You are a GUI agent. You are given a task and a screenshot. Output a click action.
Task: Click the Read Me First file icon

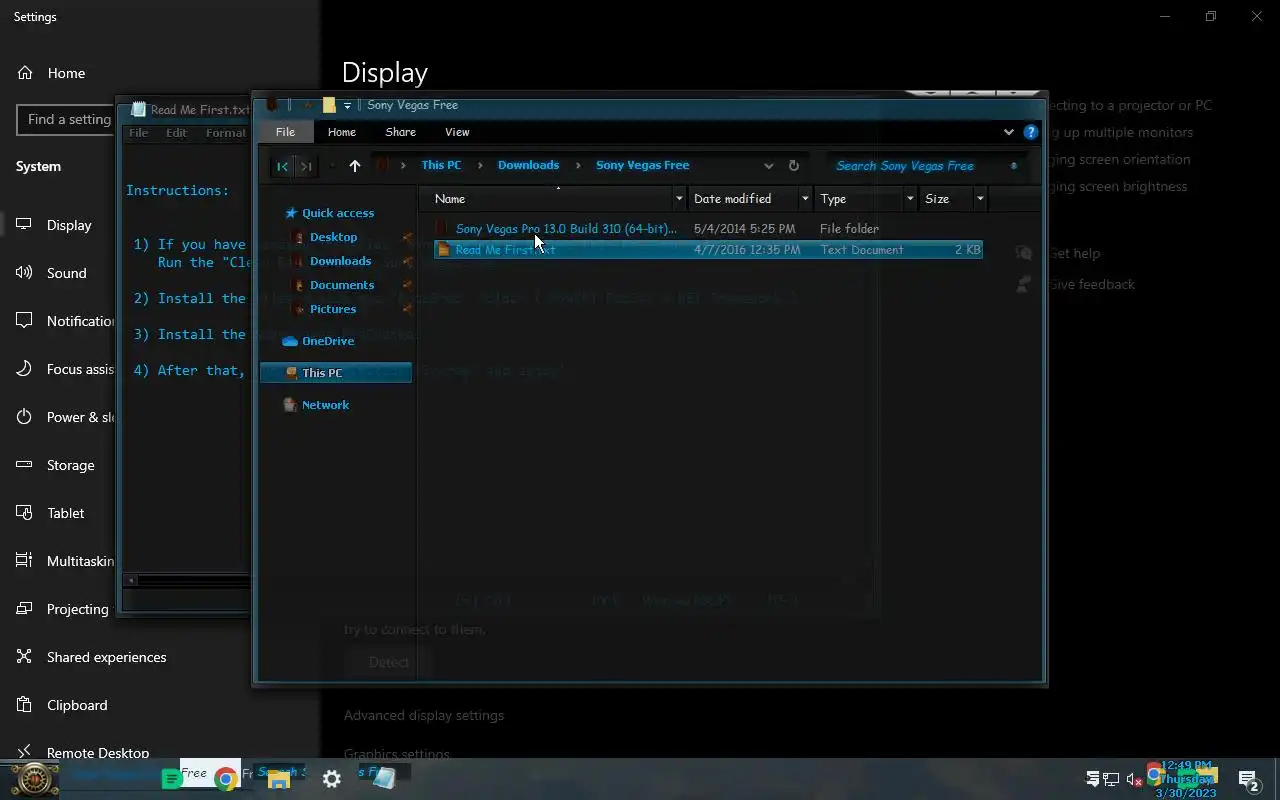click(444, 250)
